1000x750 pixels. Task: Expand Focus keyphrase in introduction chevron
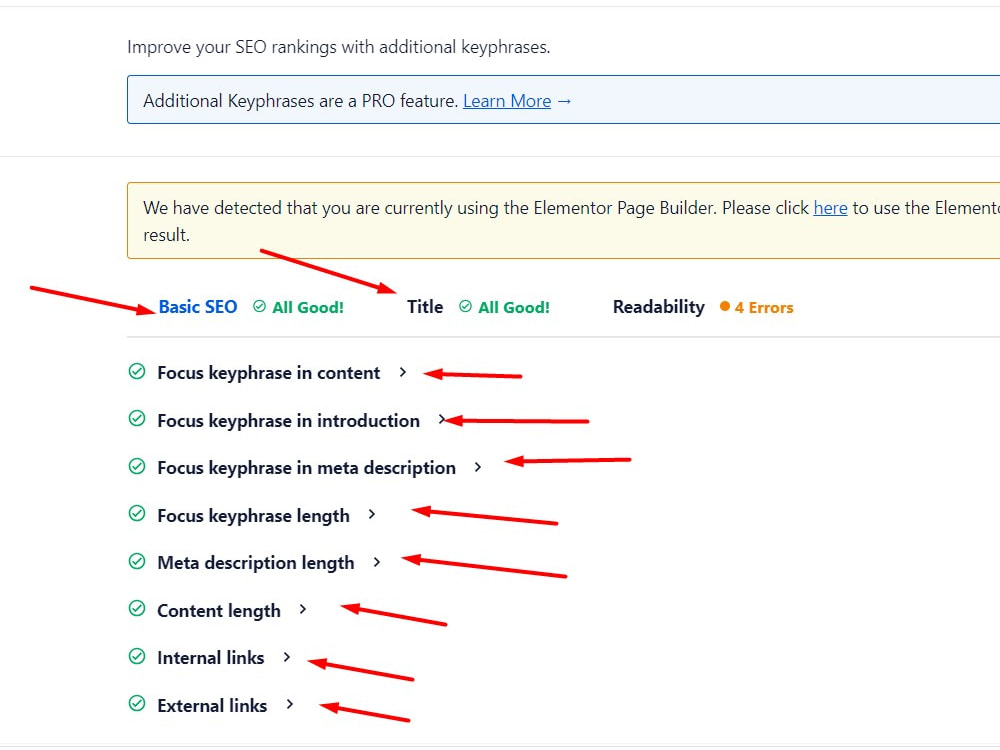tap(441, 420)
